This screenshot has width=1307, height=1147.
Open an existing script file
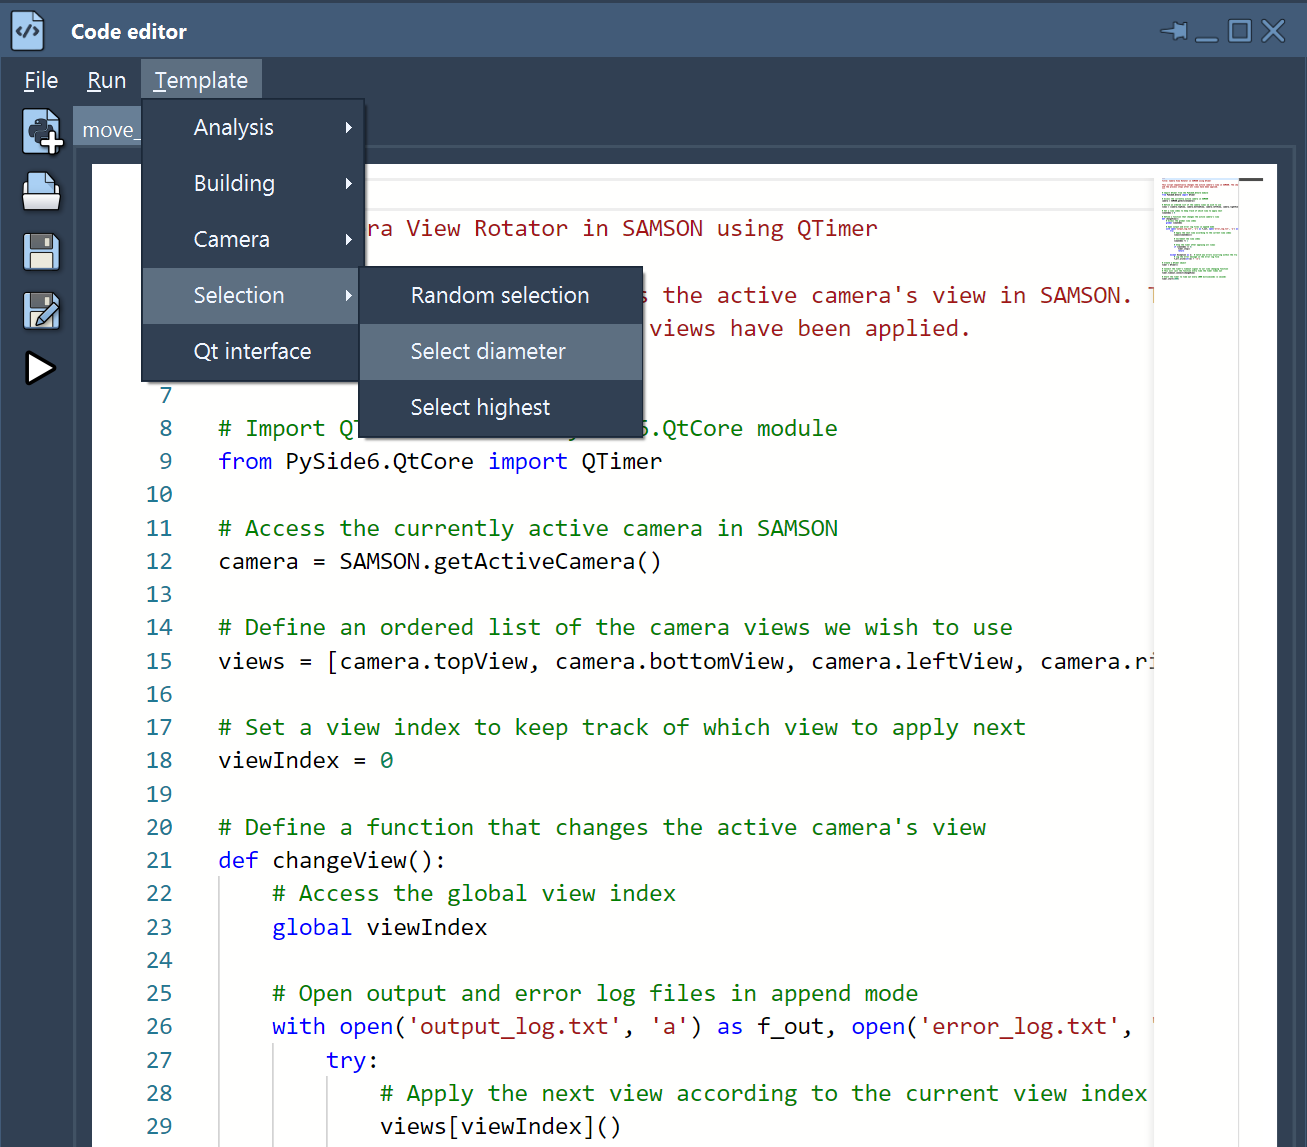point(41,191)
